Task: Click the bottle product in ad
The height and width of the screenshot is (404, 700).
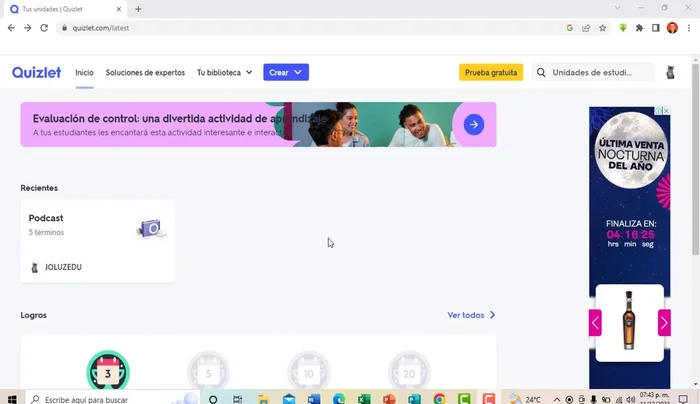Action: click(x=629, y=320)
